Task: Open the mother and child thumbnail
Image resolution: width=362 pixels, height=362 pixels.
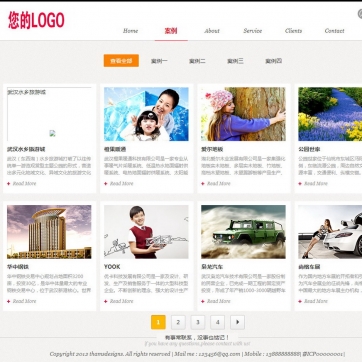Action: 146,114
